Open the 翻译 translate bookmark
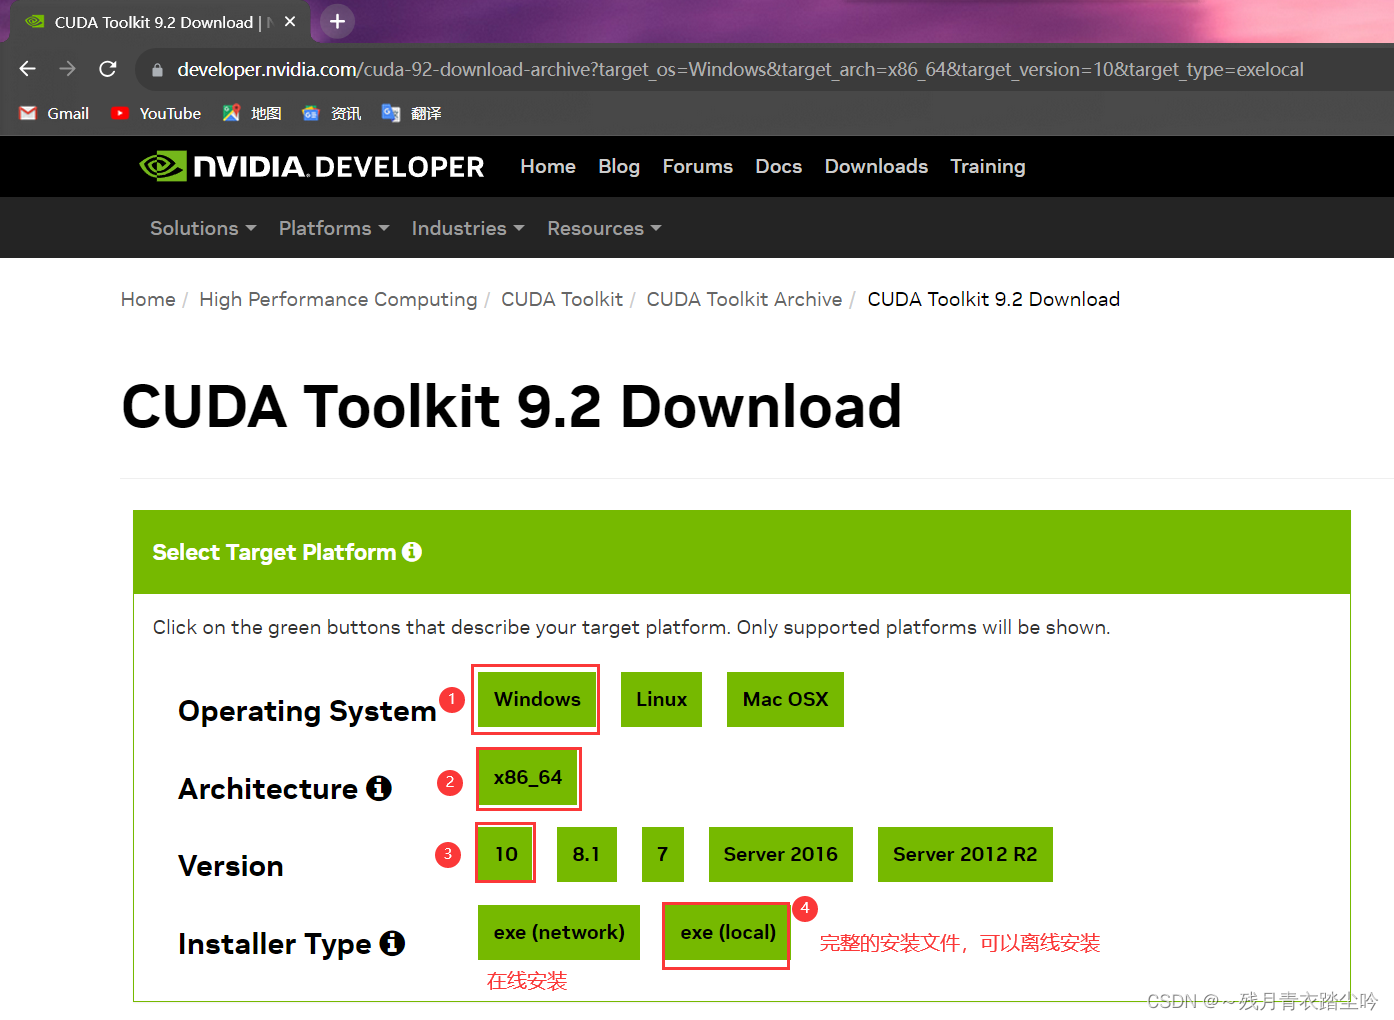This screenshot has width=1394, height=1020. coord(412,113)
